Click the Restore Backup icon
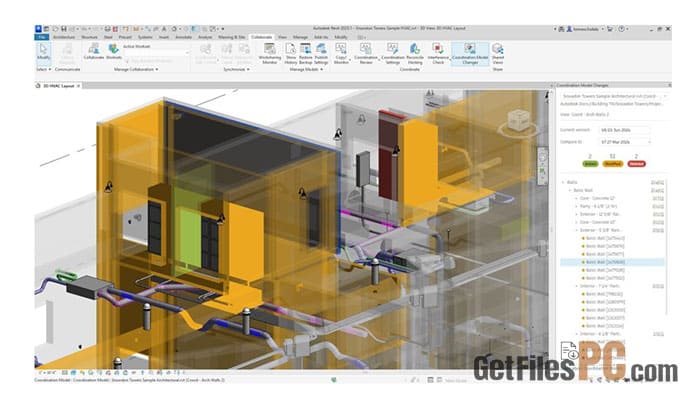700x410 pixels. click(305, 54)
